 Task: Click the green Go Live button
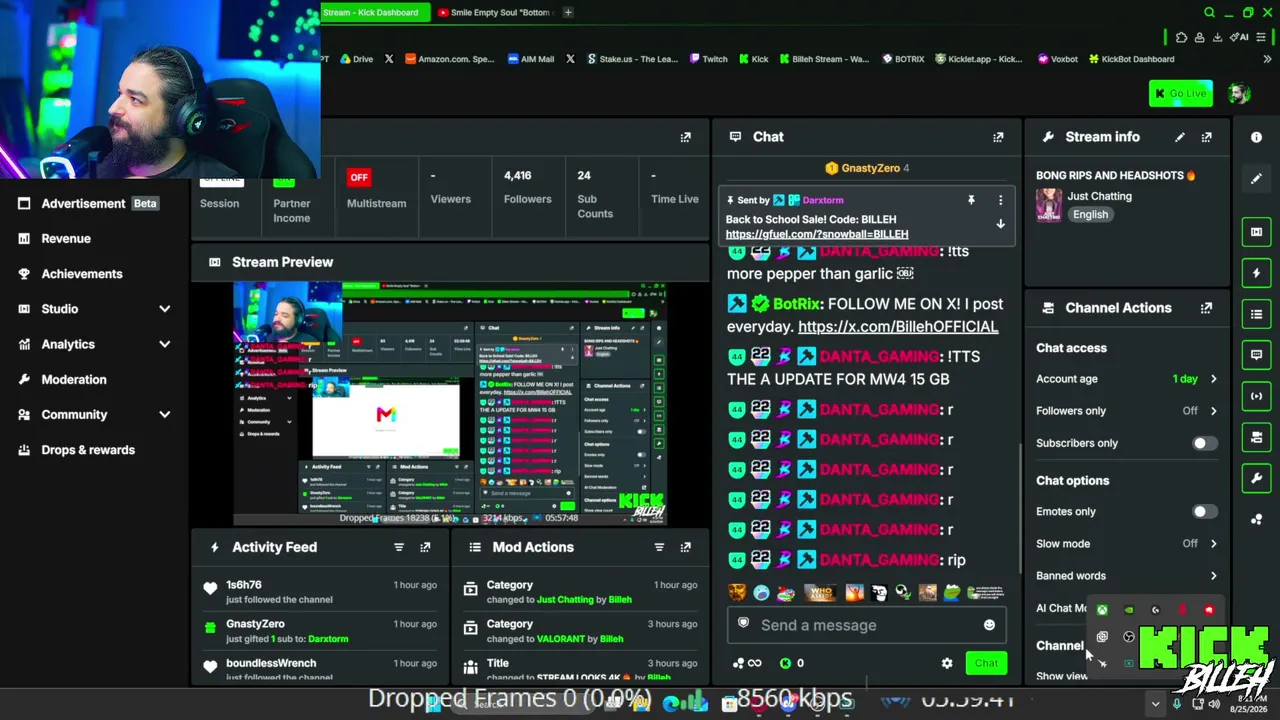click(x=1181, y=94)
